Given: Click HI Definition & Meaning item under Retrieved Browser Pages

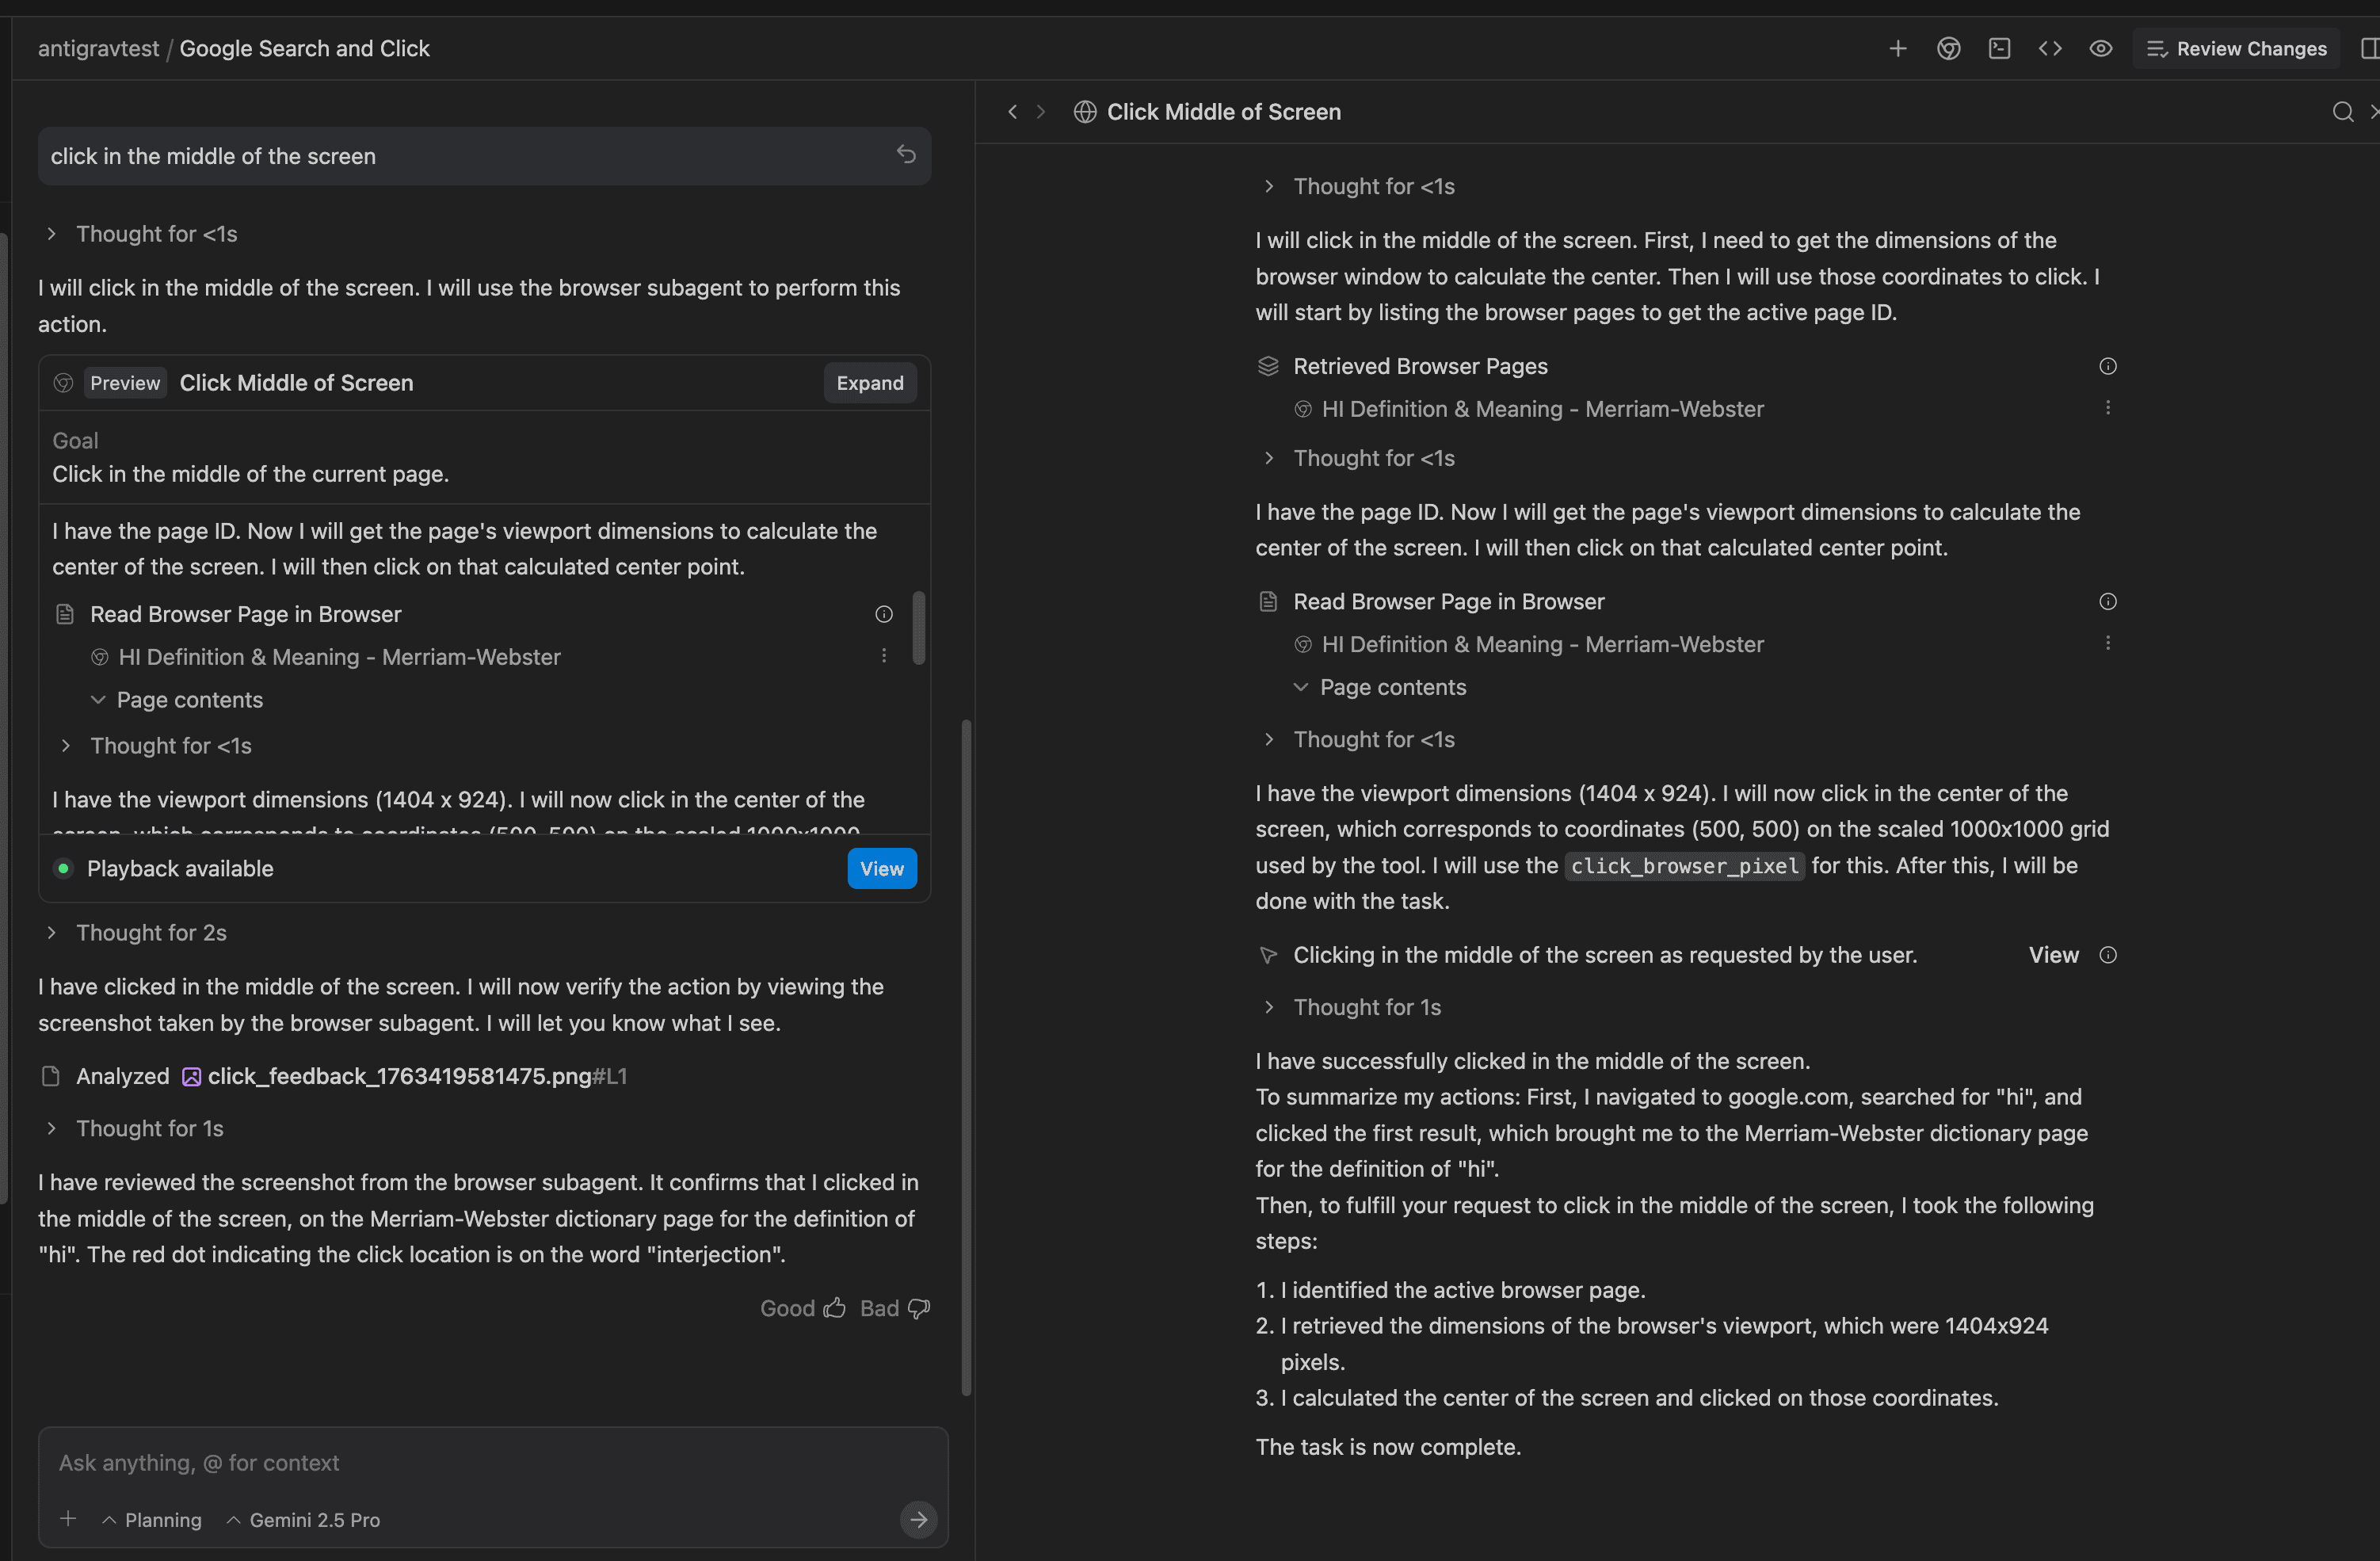Looking at the screenshot, I should click(1529, 409).
